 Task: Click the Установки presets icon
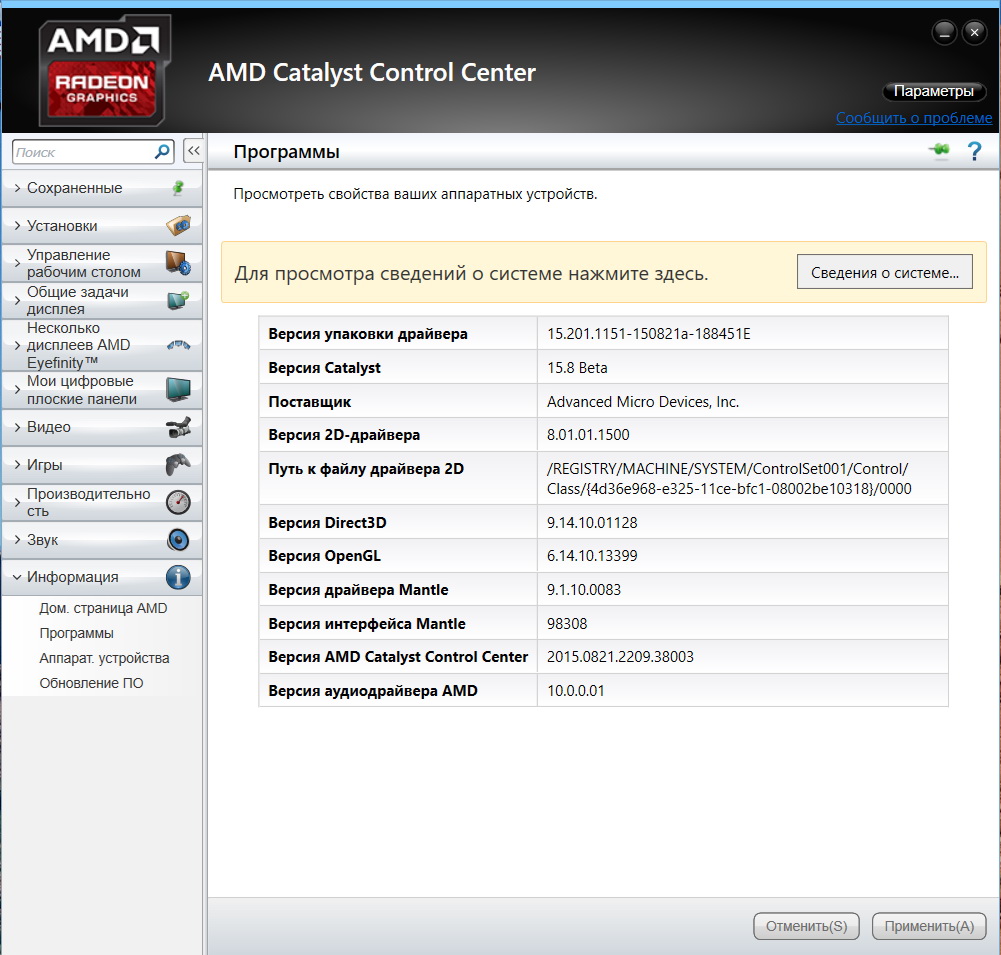coord(178,225)
